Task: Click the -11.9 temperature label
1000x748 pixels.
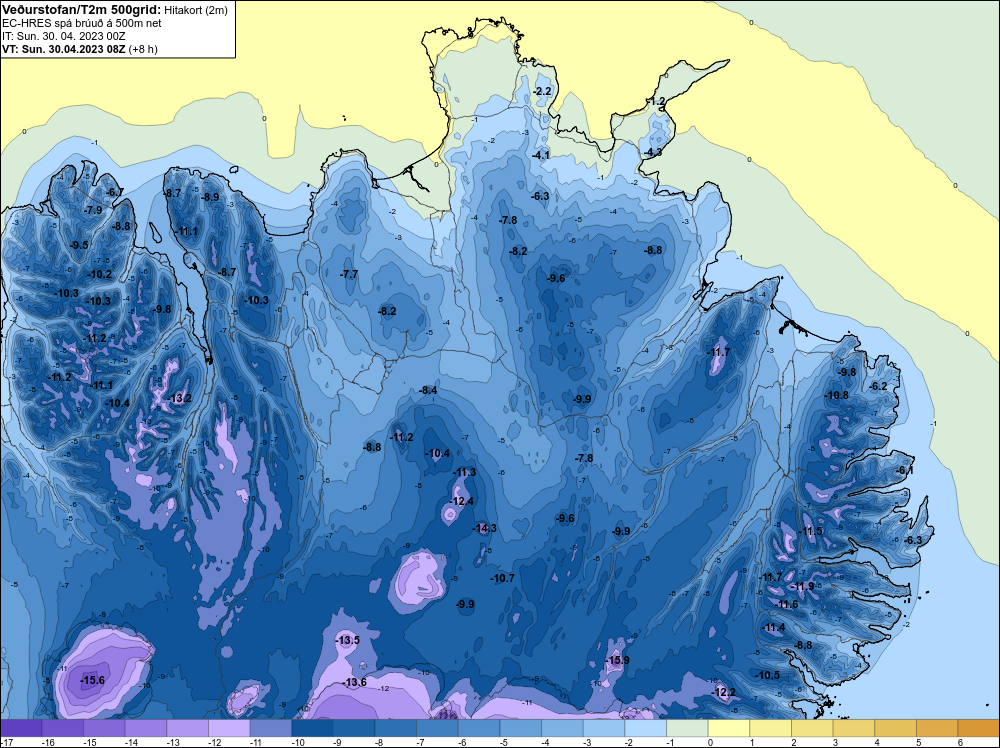Action: coord(802,587)
